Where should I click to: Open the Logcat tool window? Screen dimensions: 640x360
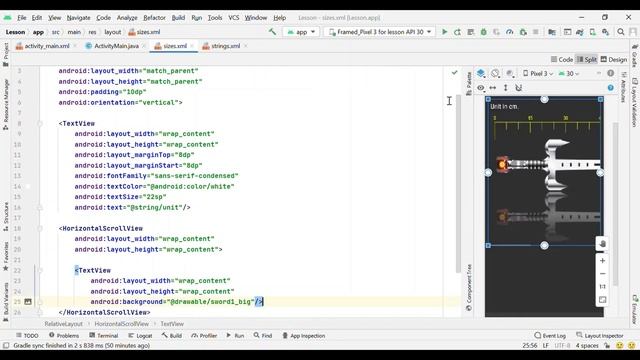coord(140,336)
